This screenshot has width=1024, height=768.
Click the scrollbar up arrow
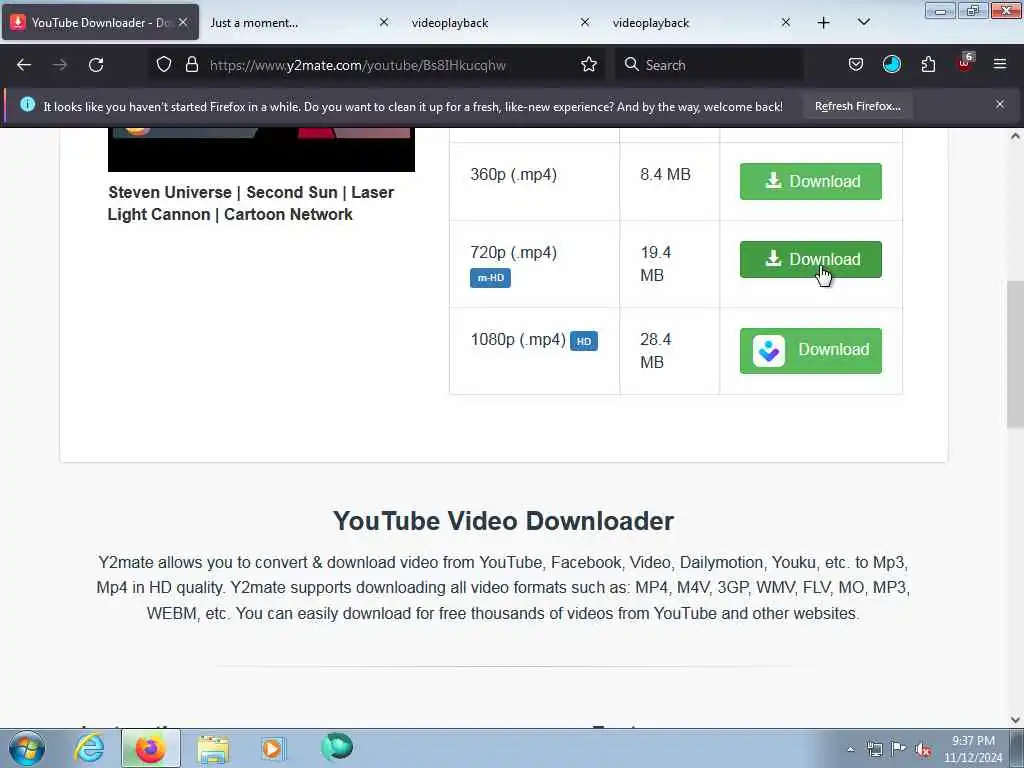pyautogui.click(x=1015, y=136)
